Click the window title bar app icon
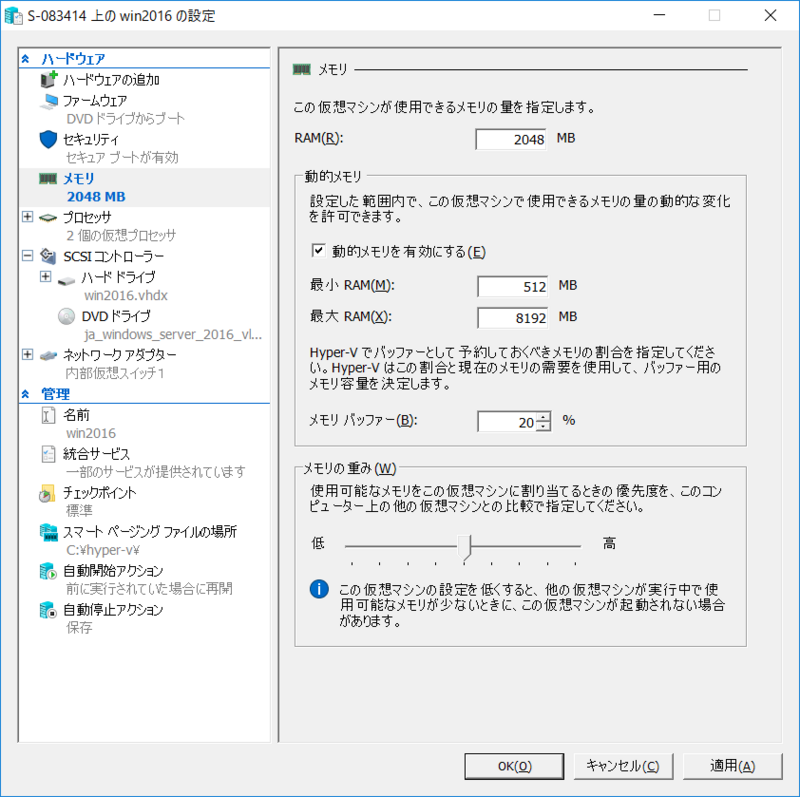Screen dimensions: 800x797 (x=13, y=16)
